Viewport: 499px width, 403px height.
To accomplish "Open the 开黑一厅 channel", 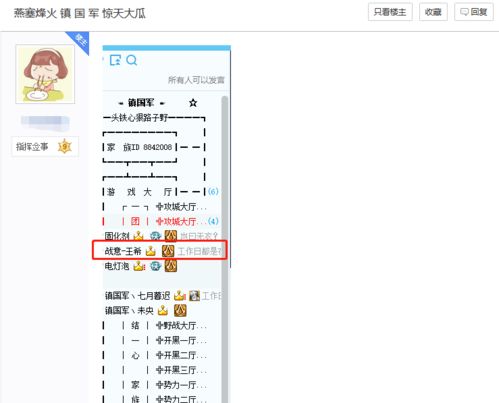I will [181, 340].
